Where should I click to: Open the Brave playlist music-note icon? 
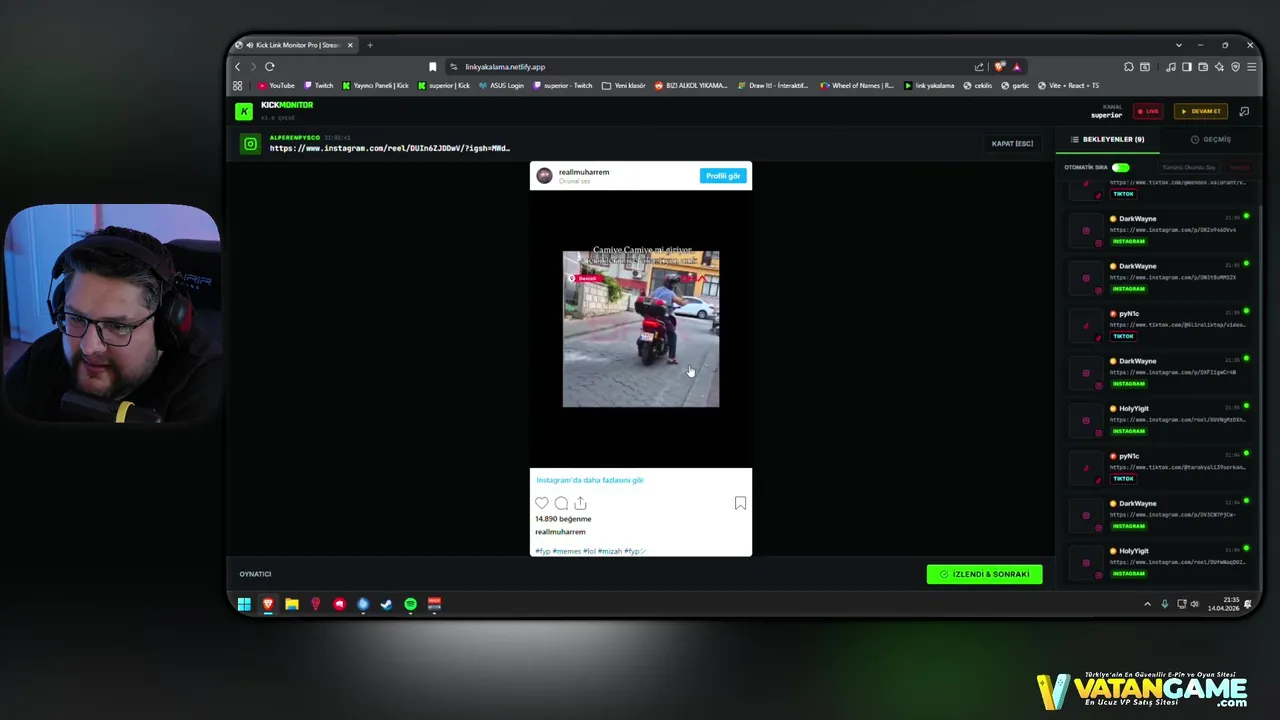1171,67
